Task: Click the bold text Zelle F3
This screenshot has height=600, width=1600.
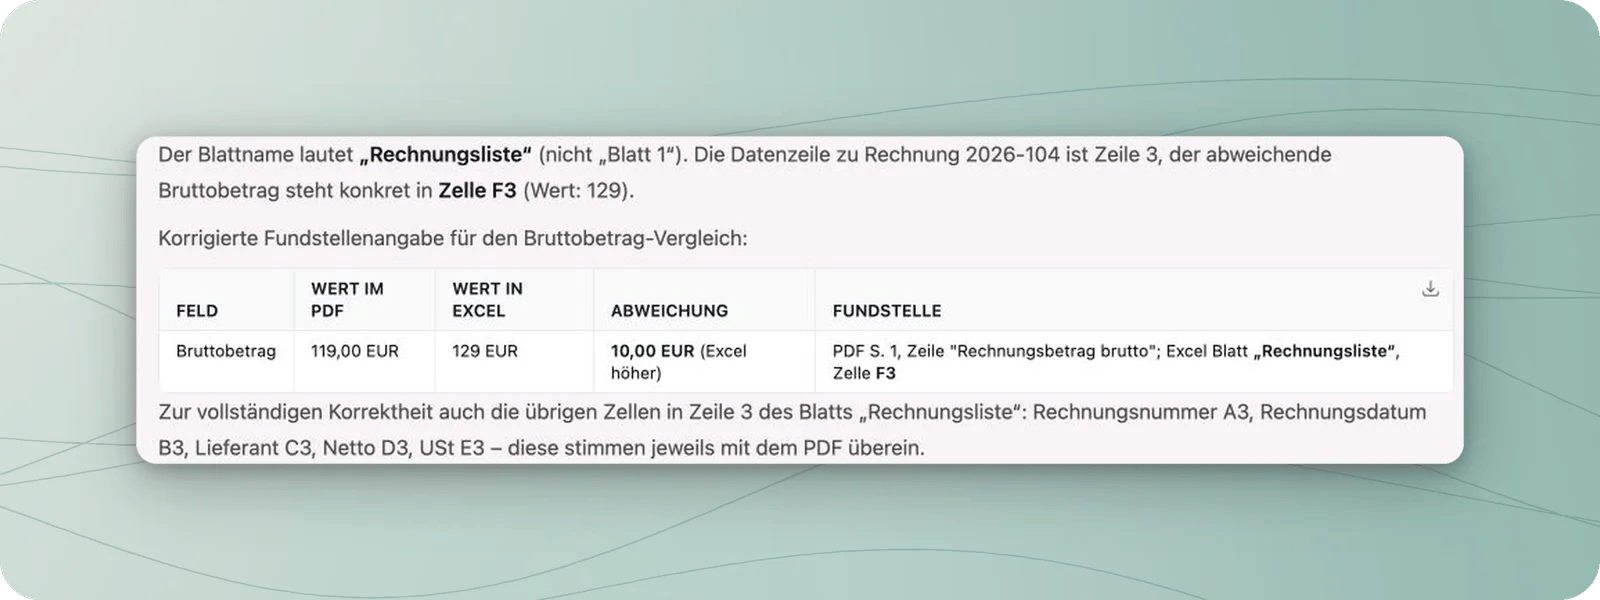Action: click(477, 190)
